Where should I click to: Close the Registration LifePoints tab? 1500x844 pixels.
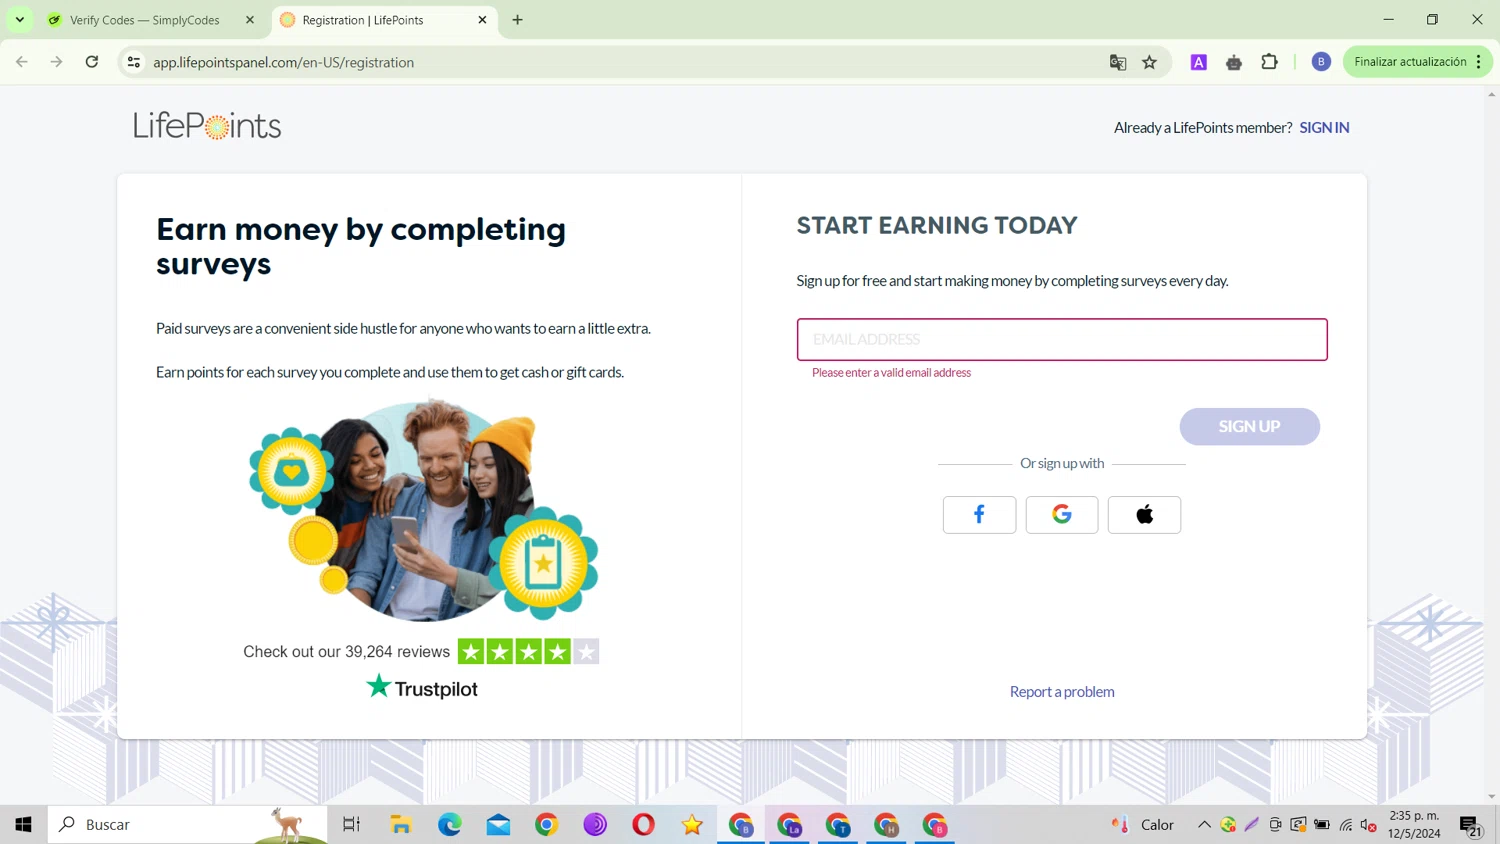click(x=482, y=20)
